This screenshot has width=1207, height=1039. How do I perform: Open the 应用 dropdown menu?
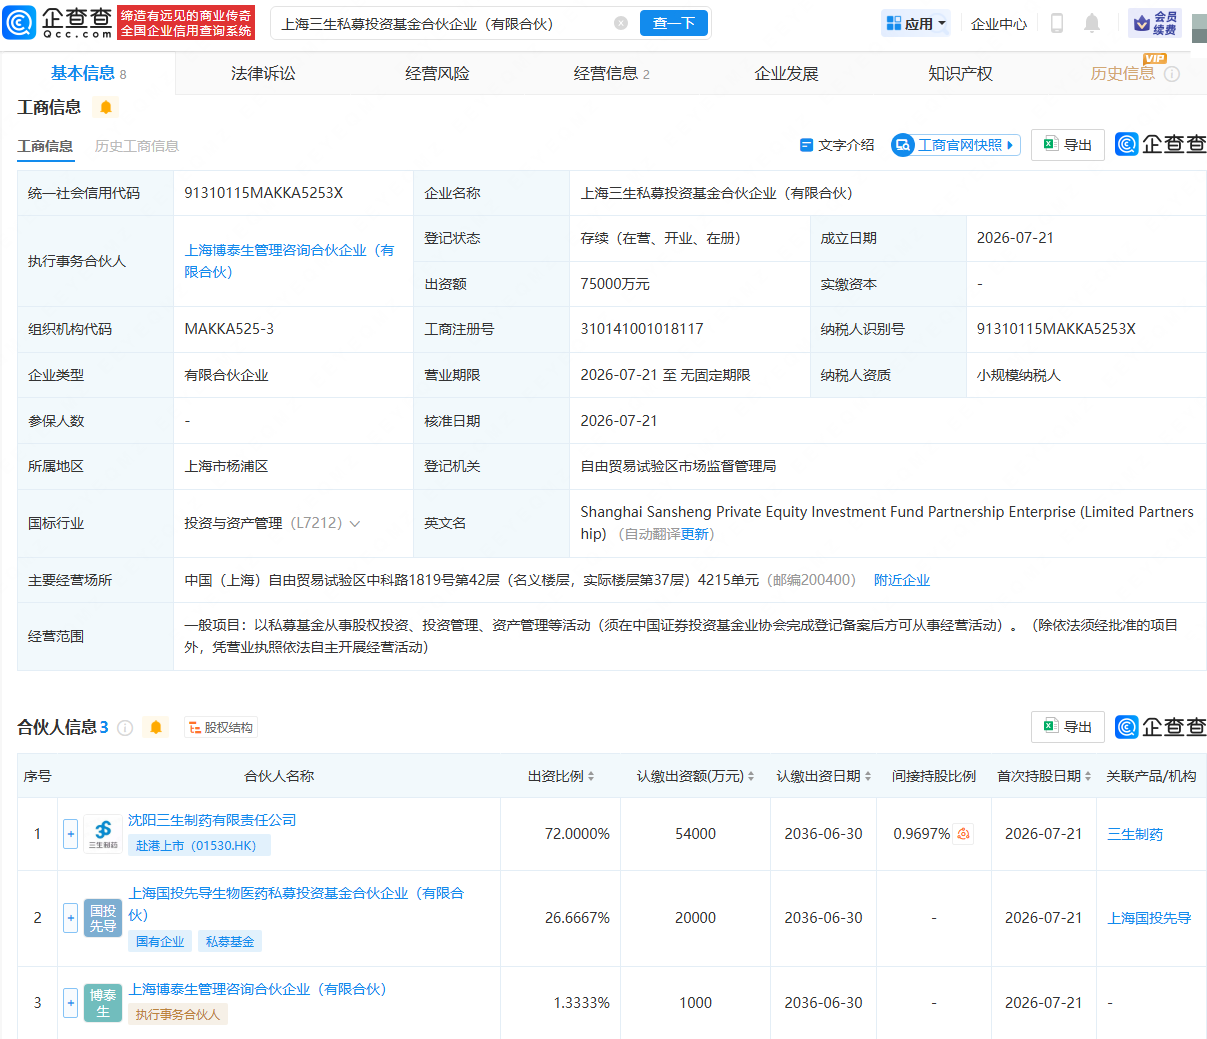[x=916, y=23]
